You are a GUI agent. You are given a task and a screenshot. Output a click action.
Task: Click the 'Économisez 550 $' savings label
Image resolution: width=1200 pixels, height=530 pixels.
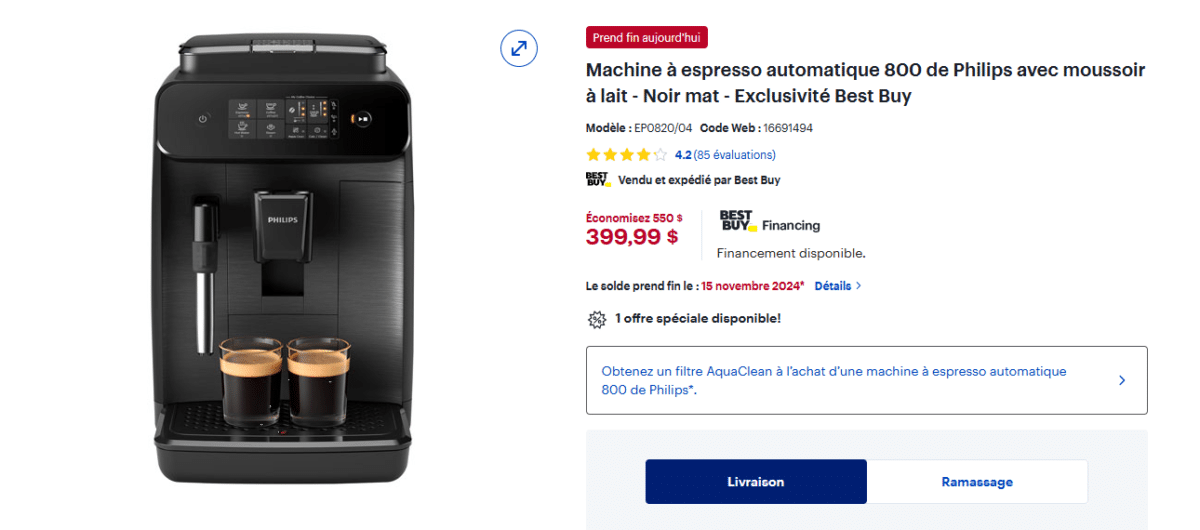(634, 217)
